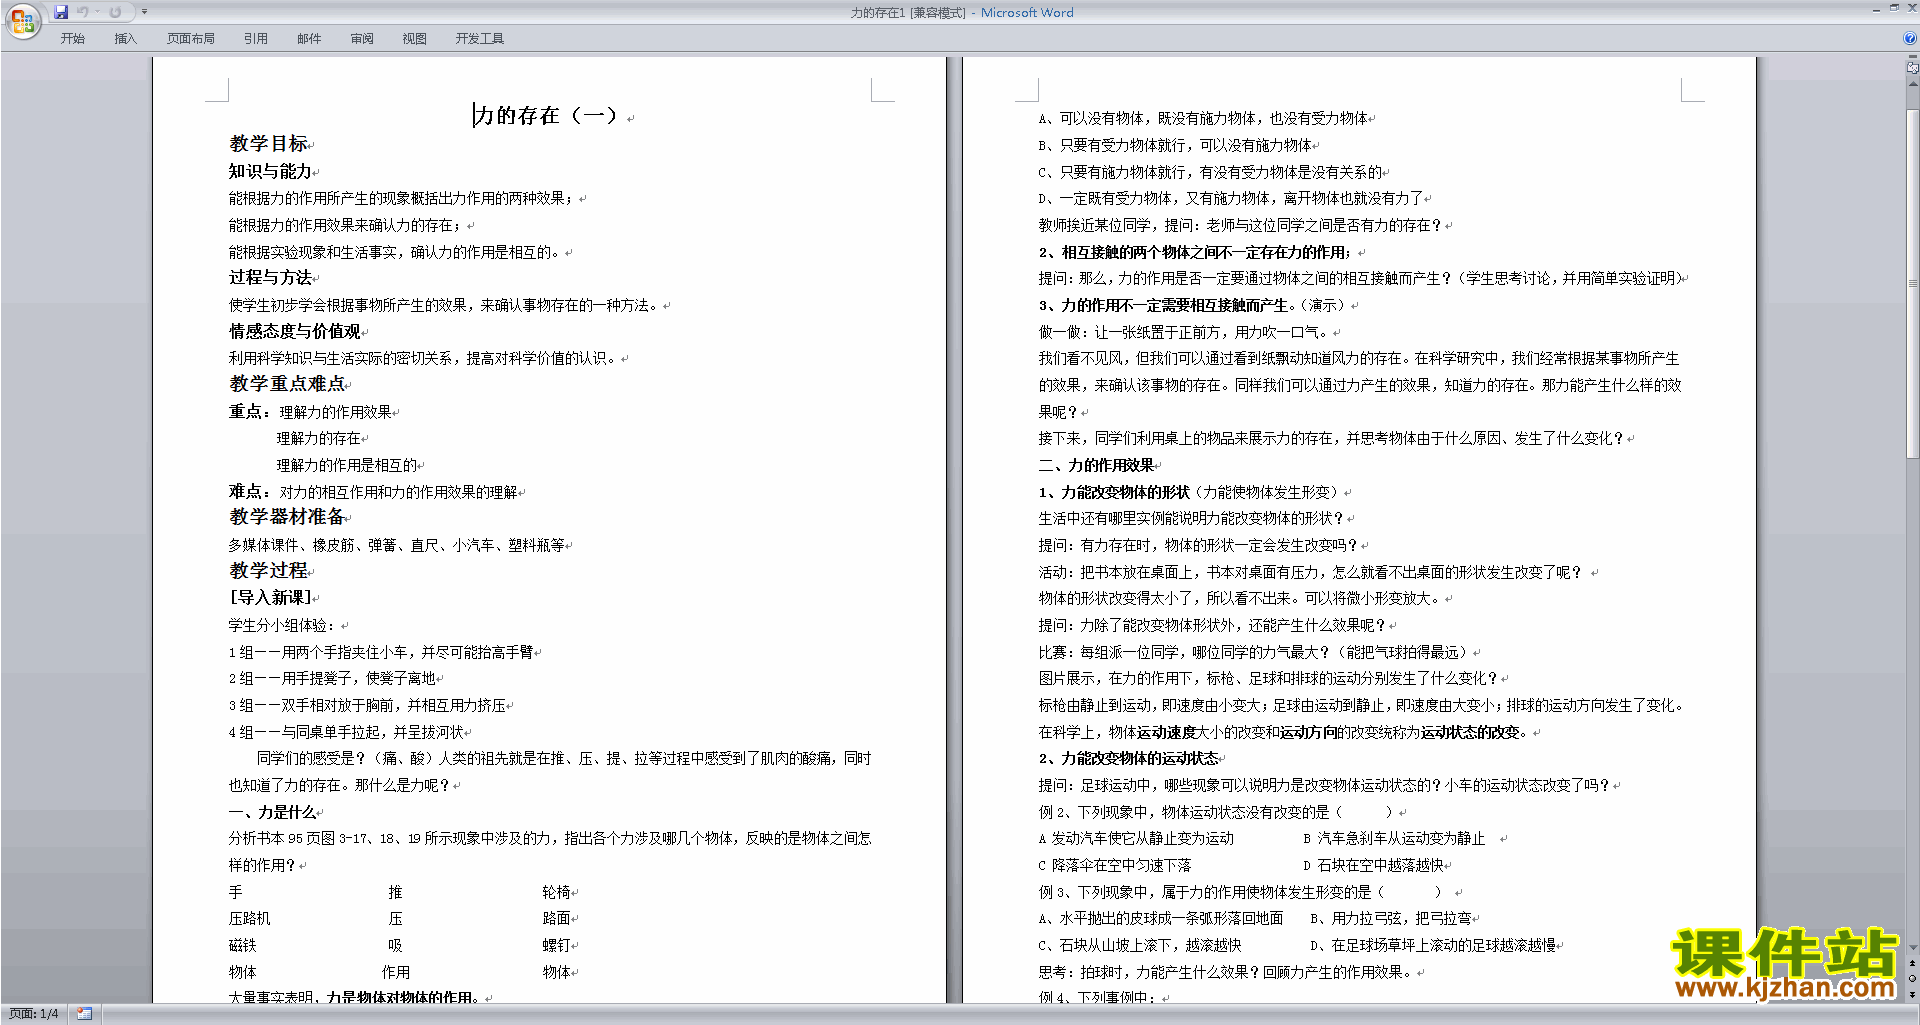The width and height of the screenshot is (1920, 1025).
Task: Click the heading 过程与方法
Action: pos(270,277)
